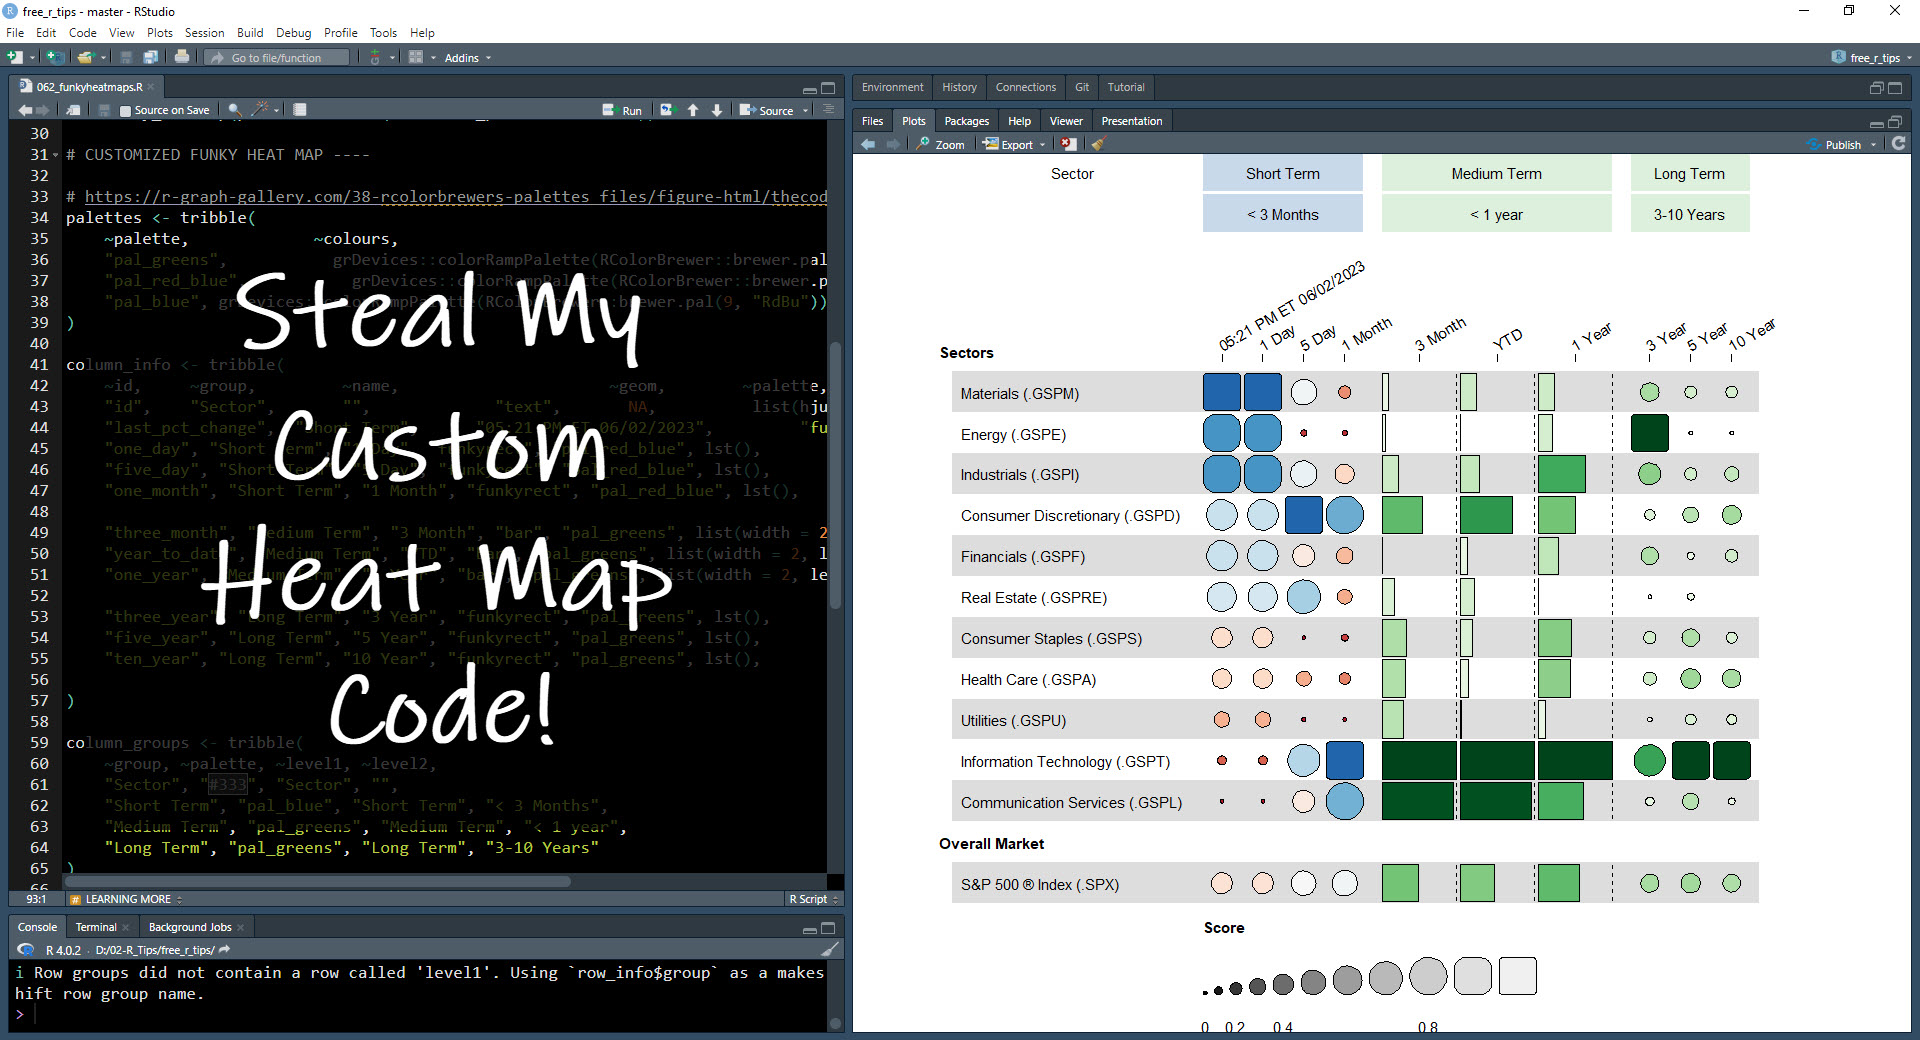The height and width of the screenshot is (1040, 1920).
Task: Open an existing file icon
Action: point(86,57)
